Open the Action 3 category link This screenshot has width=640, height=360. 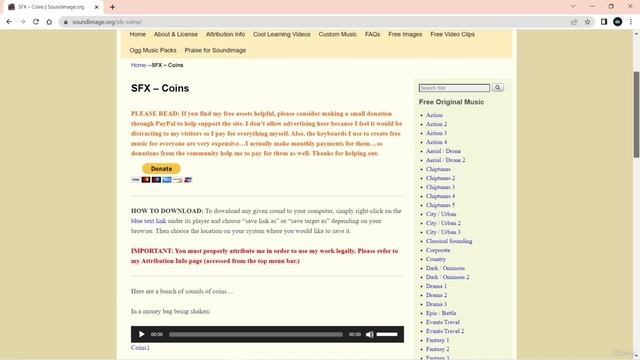click(x=436, y=133)
